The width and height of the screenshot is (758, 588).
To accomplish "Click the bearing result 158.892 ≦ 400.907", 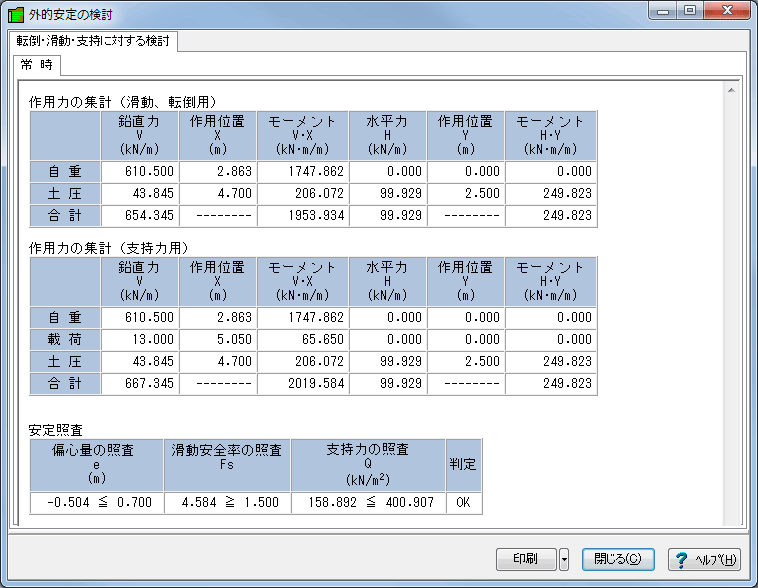I will click(368, 503).
